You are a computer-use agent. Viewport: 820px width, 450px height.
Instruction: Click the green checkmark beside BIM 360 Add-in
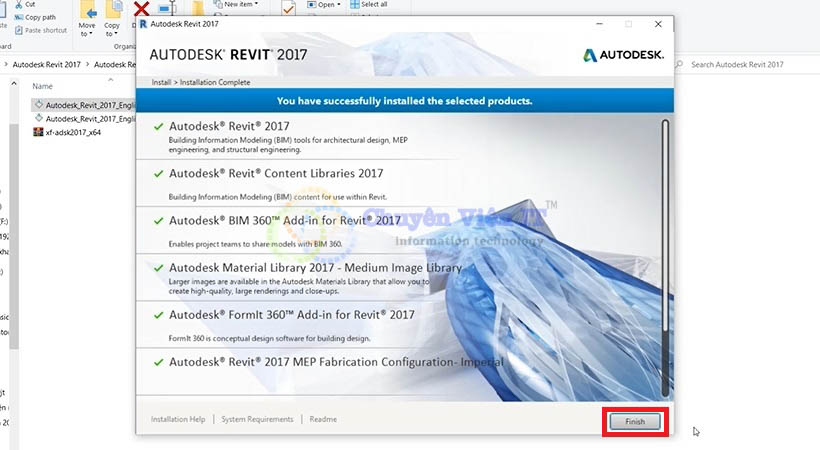point(158,221)
